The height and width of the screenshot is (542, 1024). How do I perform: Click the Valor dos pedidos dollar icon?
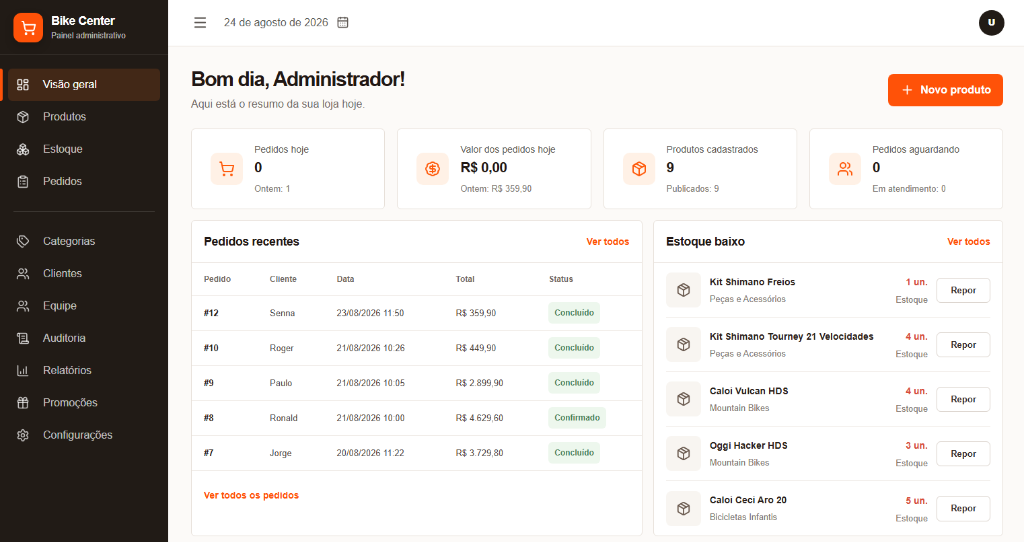click(432, 169)
